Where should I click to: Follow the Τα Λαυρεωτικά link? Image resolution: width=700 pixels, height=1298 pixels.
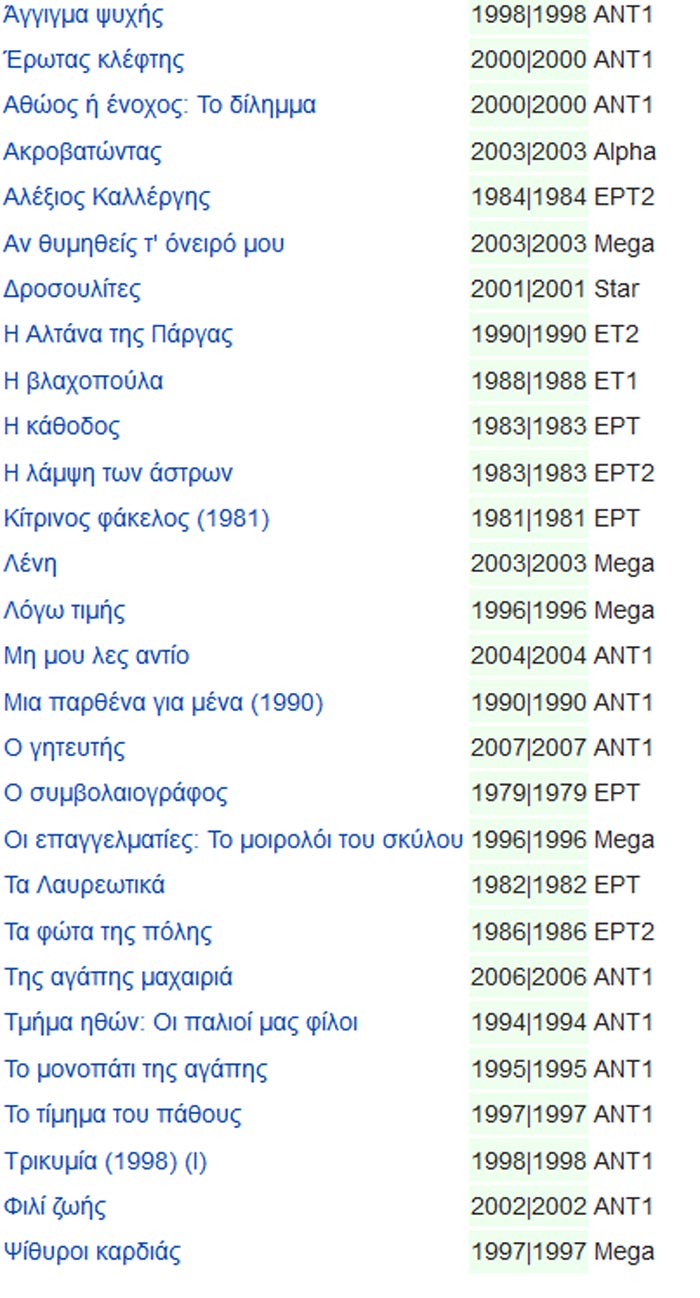coord(84,885)
